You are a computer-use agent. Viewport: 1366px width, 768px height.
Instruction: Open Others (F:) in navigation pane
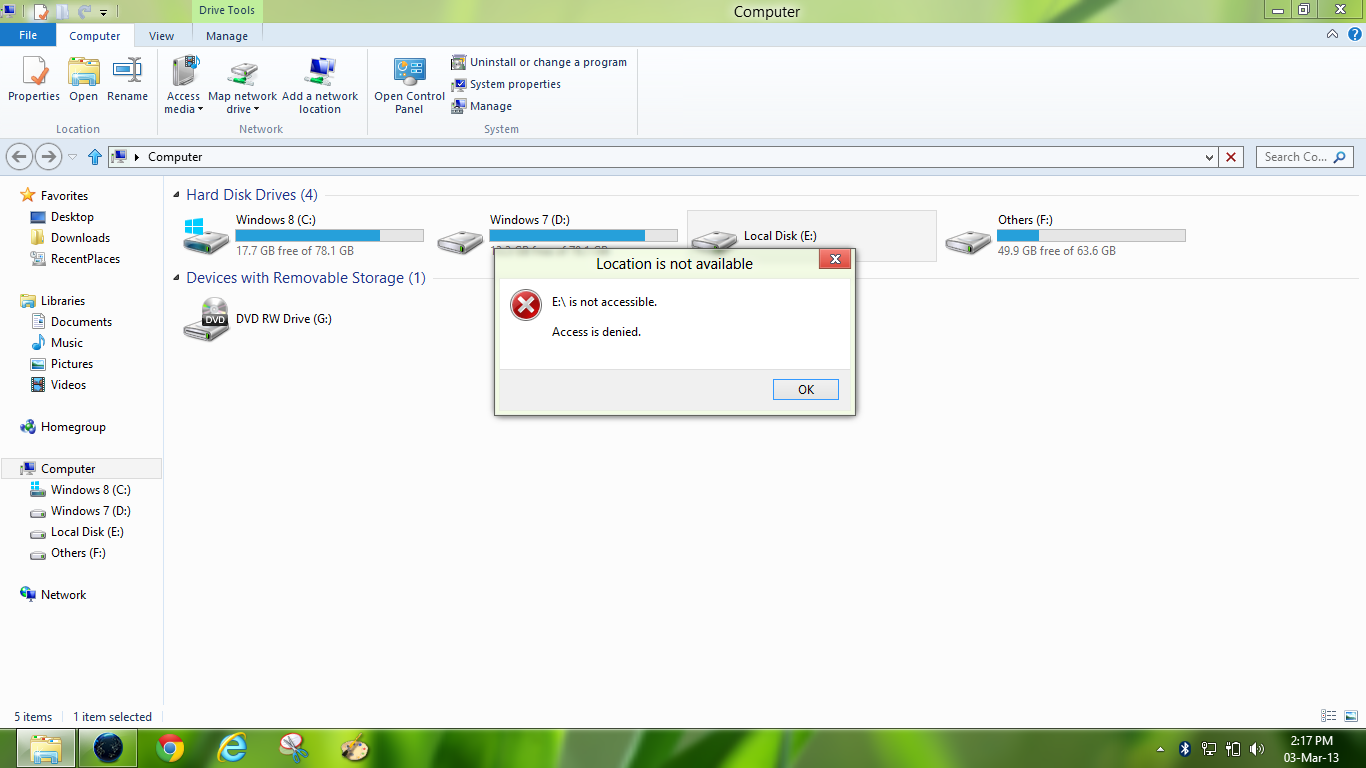tap(78, 553)
